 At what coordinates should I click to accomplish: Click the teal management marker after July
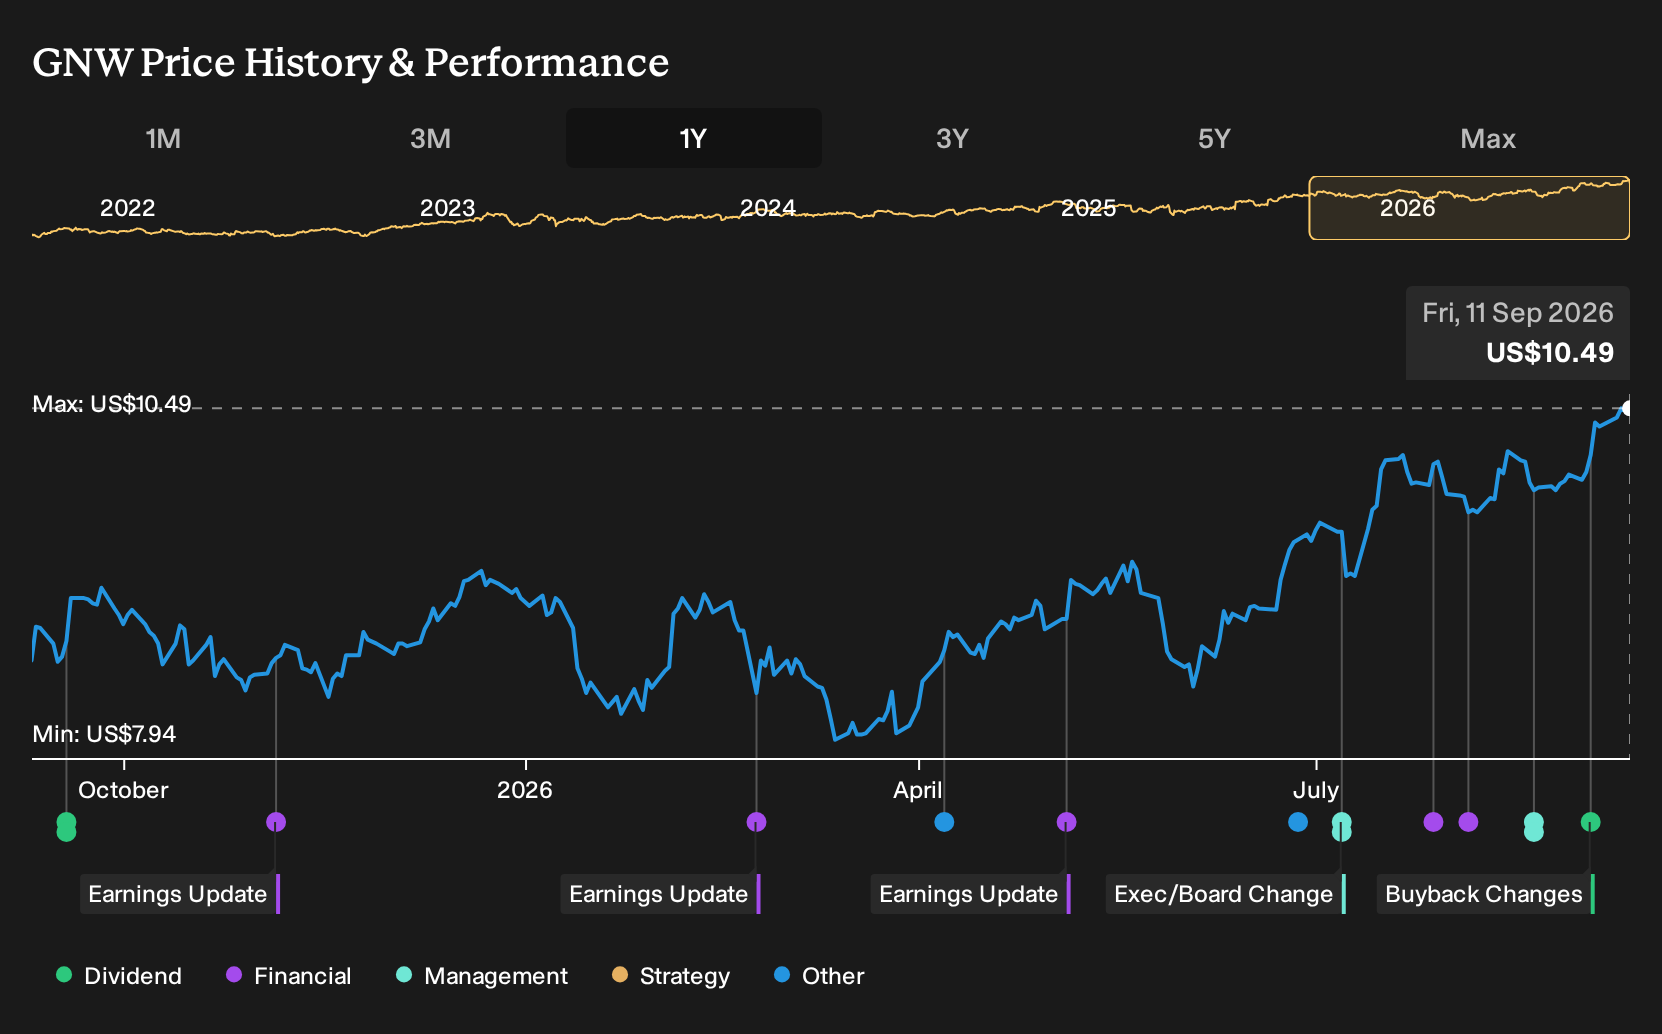click(1342, 826)
